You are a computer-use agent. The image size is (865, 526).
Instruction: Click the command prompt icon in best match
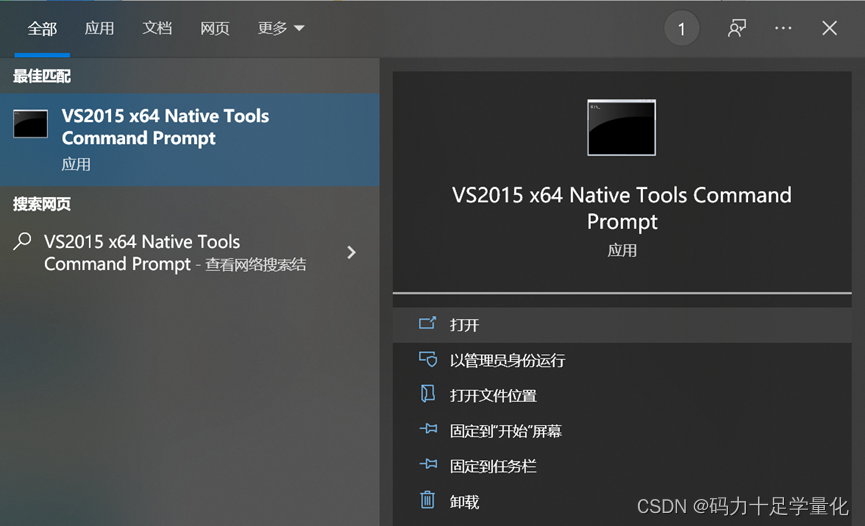tap(30, 124)
